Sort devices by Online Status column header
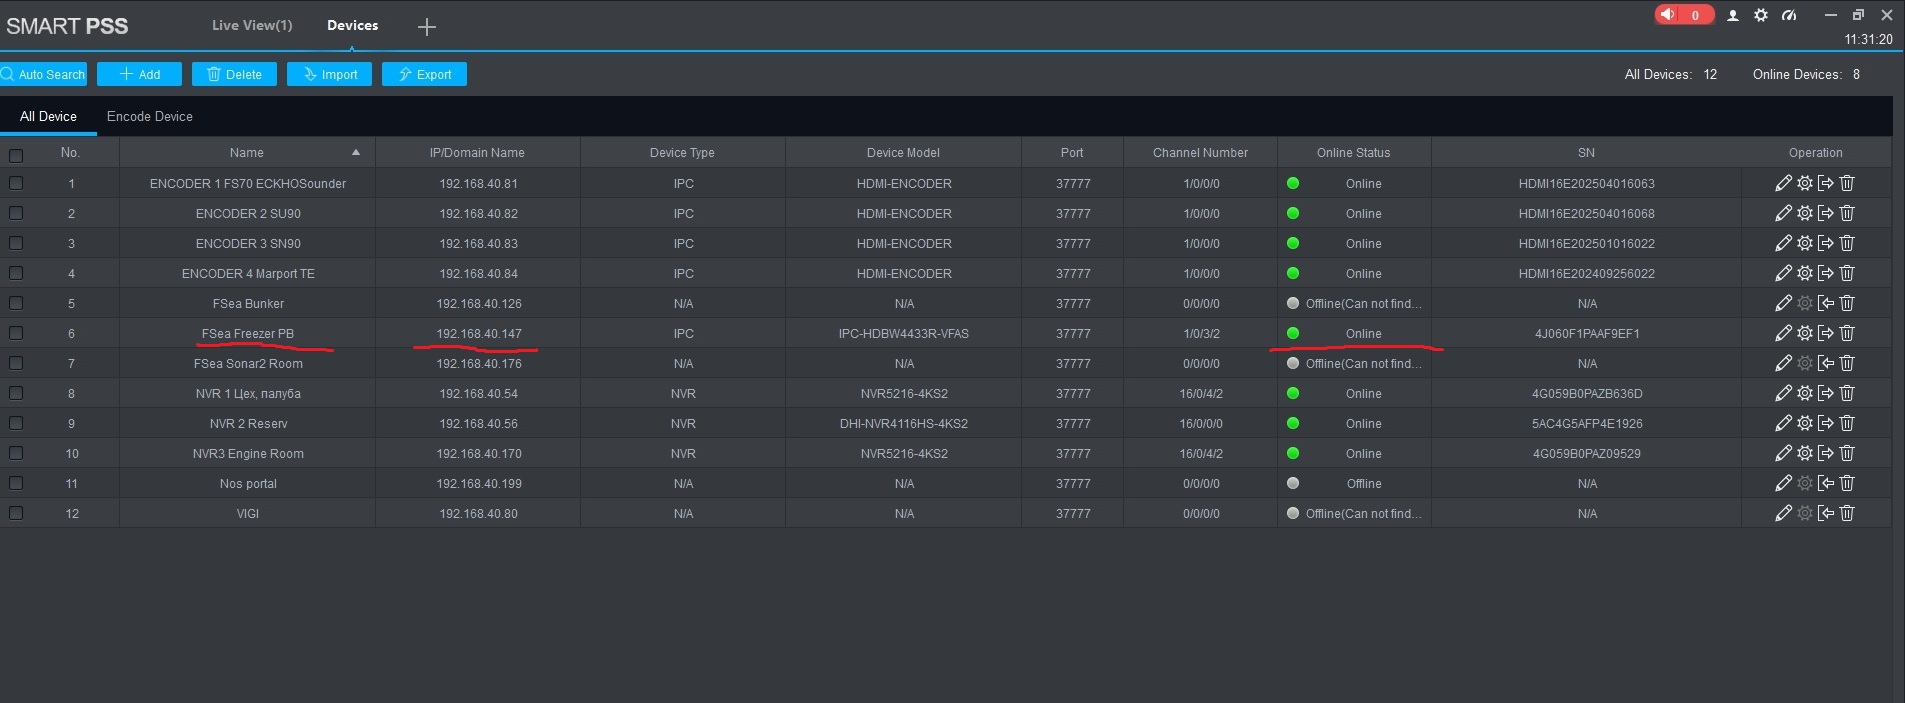Viewport: 1905px width, 703px height. click(x=1353, y=152)
